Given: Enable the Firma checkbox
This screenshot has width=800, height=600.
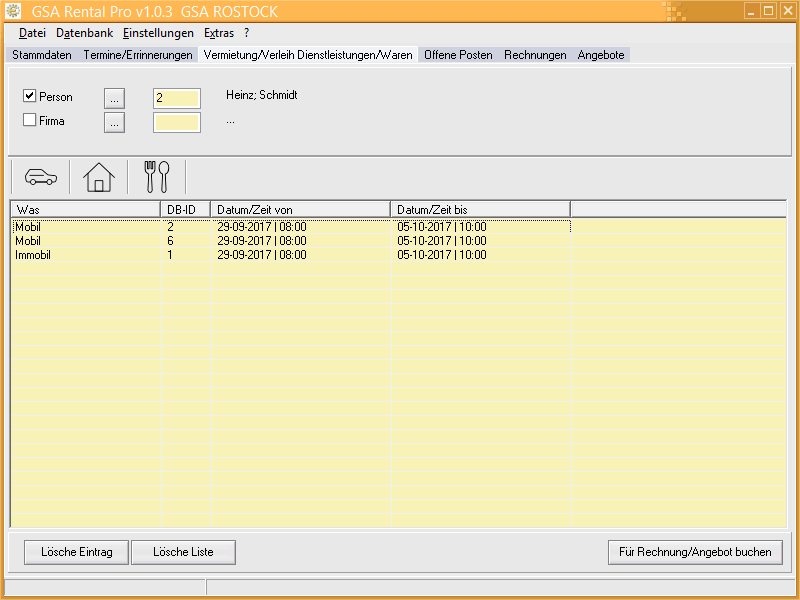Looking at the screenshot, I should (30, 121).
